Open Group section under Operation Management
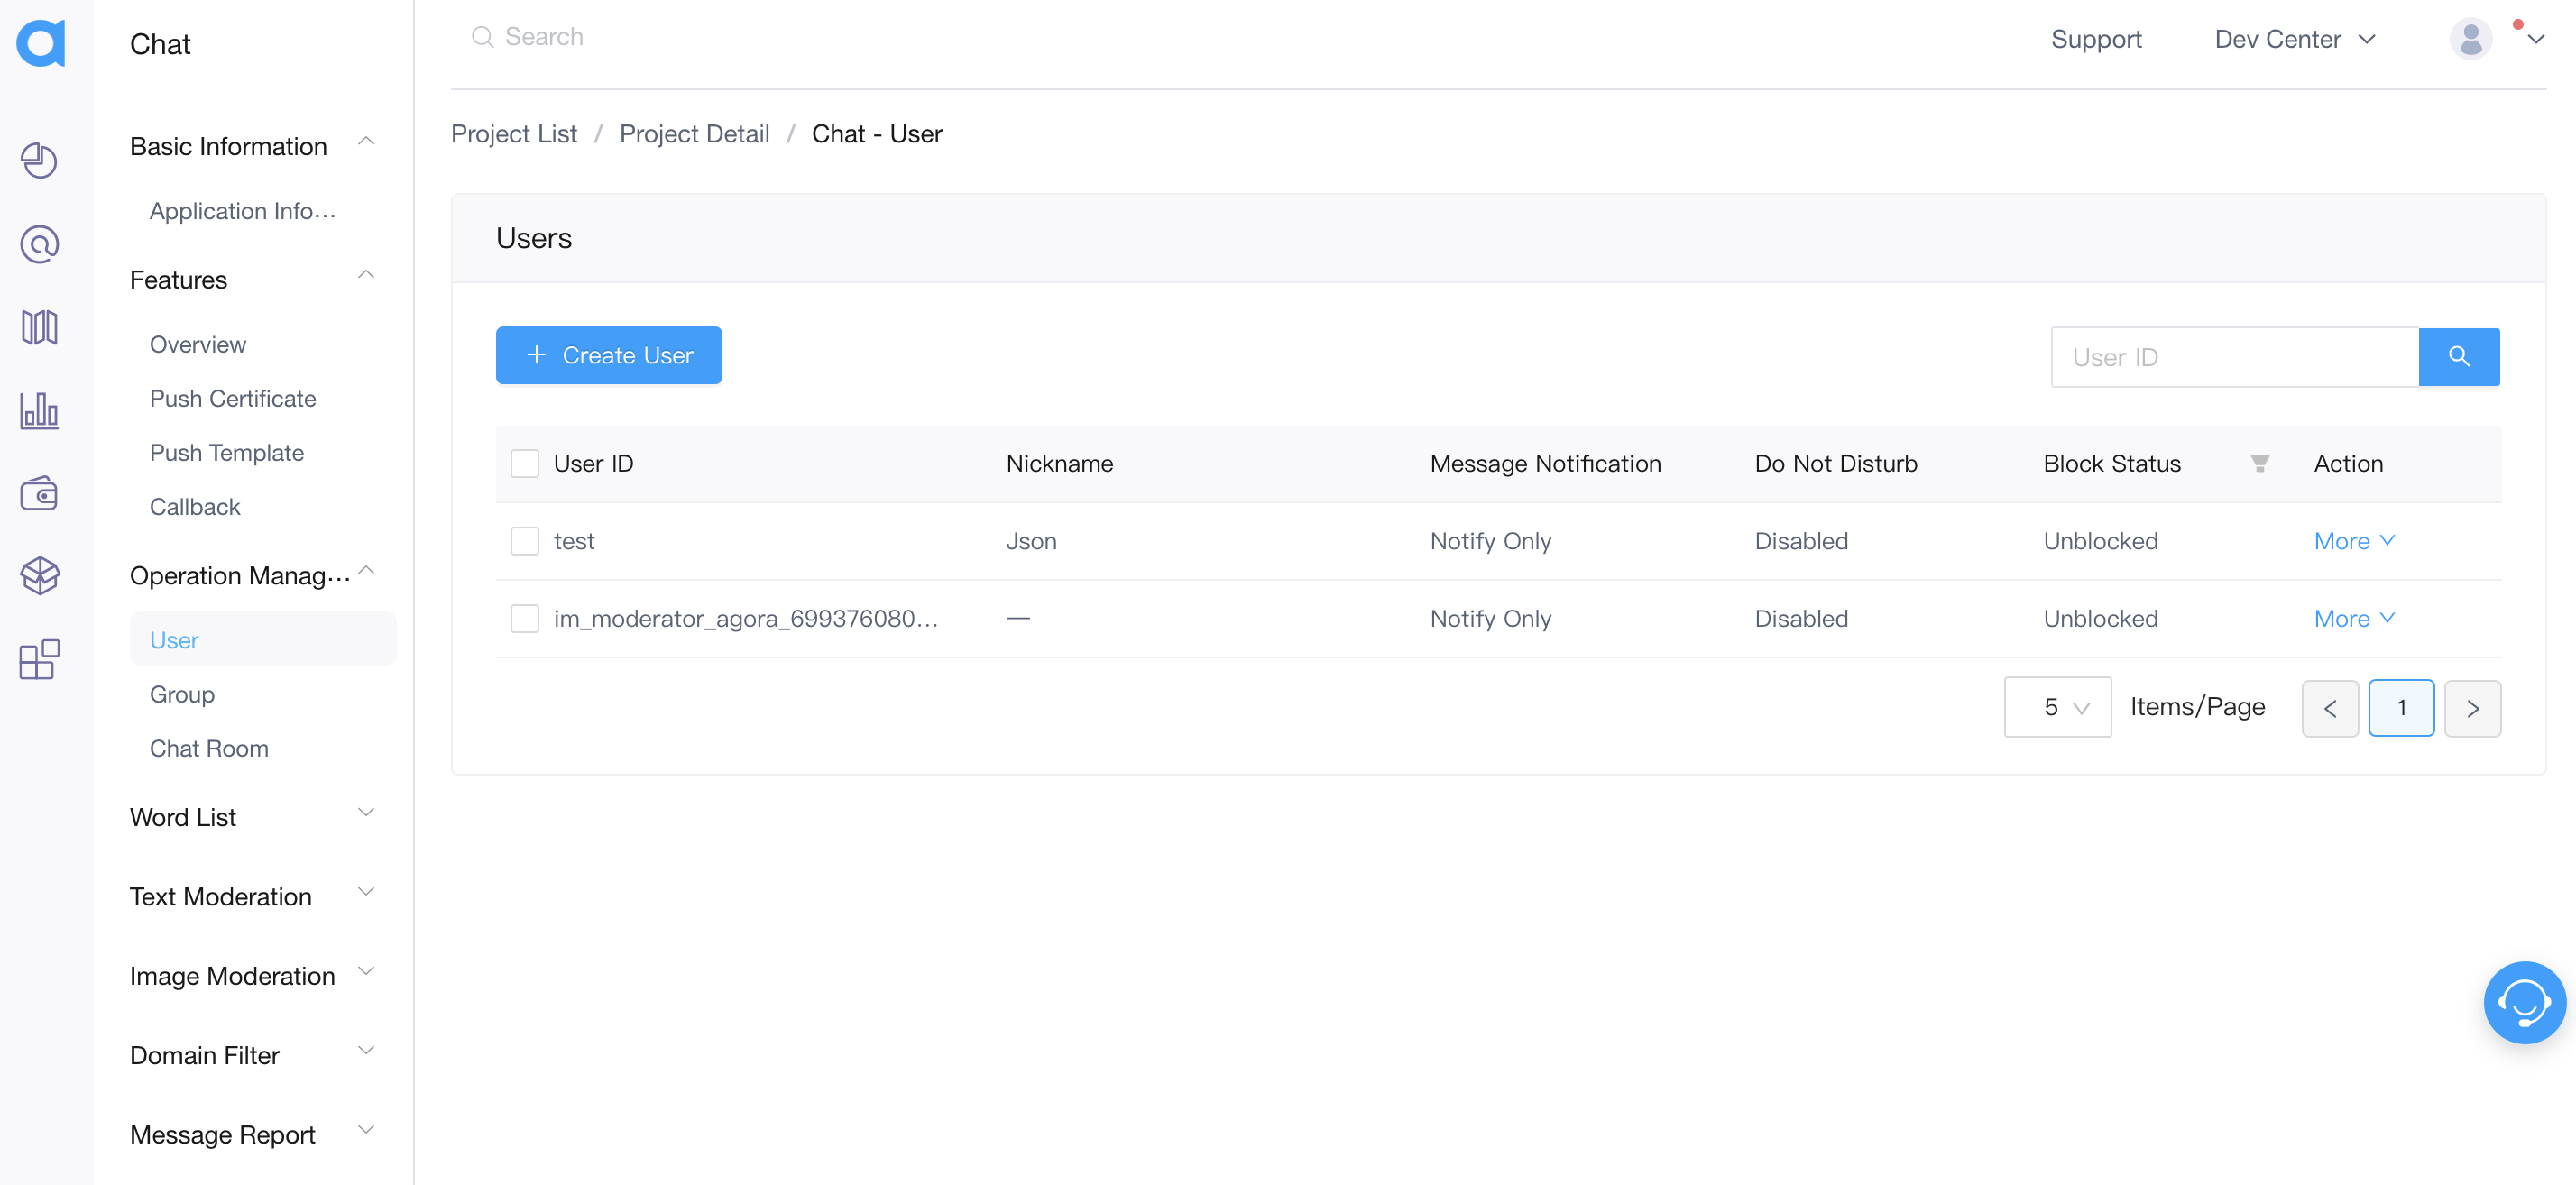 (182, 694)
